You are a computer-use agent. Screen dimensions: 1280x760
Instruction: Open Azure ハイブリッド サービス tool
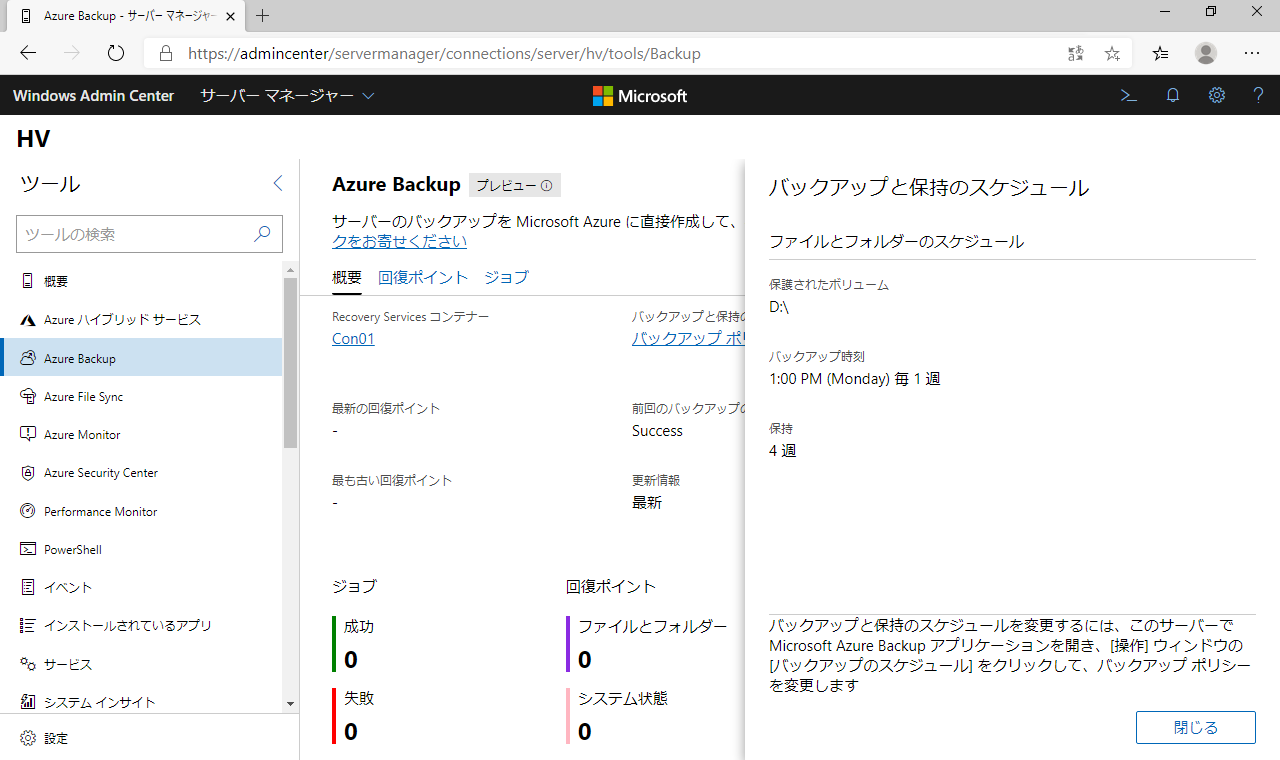coord(142,320)
